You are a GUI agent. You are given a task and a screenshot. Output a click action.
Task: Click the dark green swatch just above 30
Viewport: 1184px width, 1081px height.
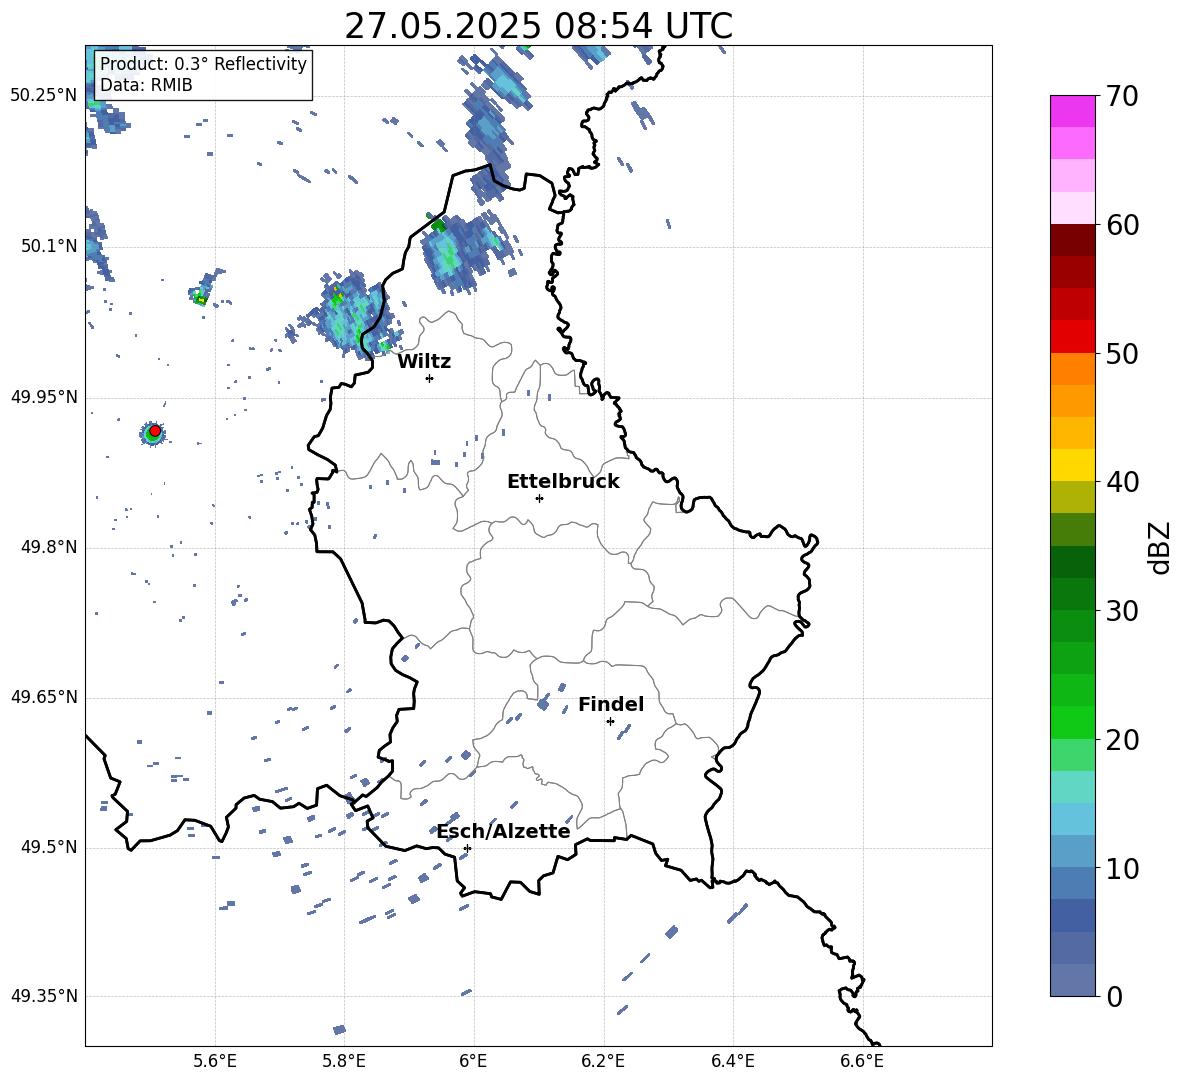[x=1072, y=593]
